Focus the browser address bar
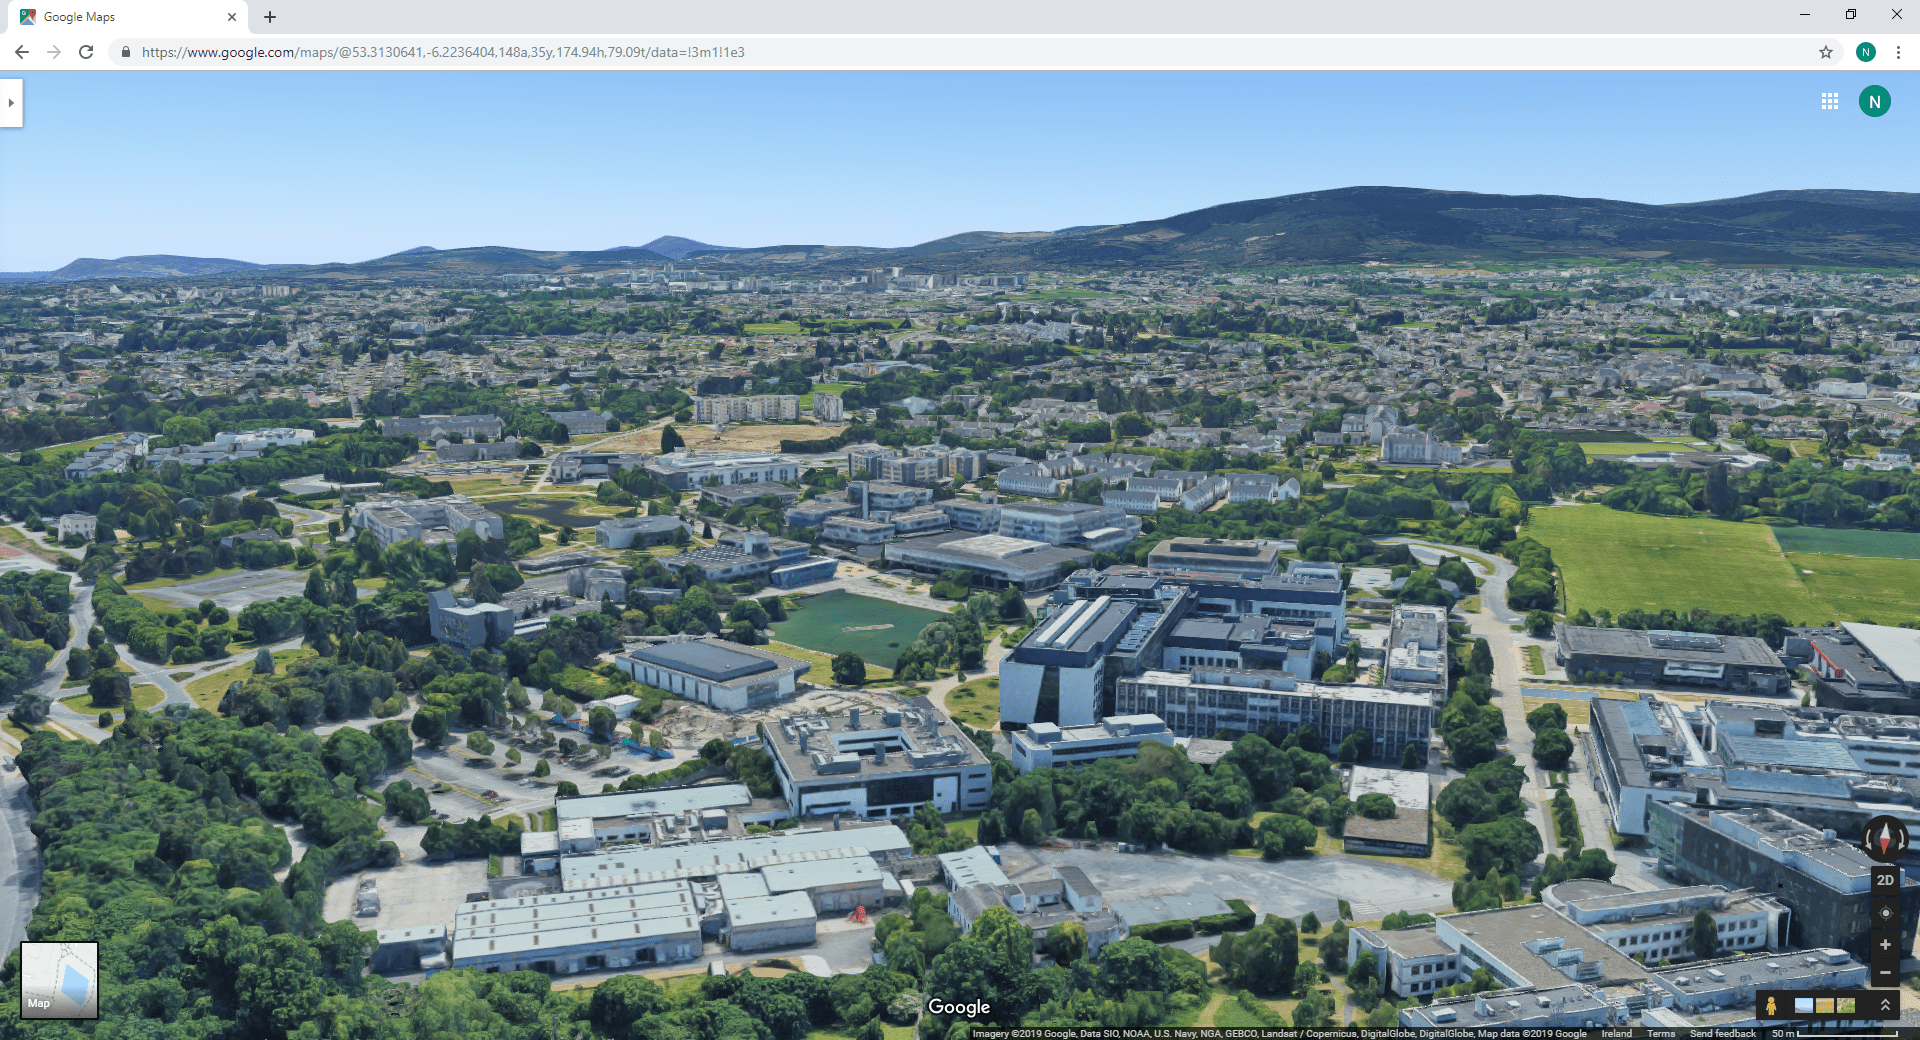 [x=975, y=52]
